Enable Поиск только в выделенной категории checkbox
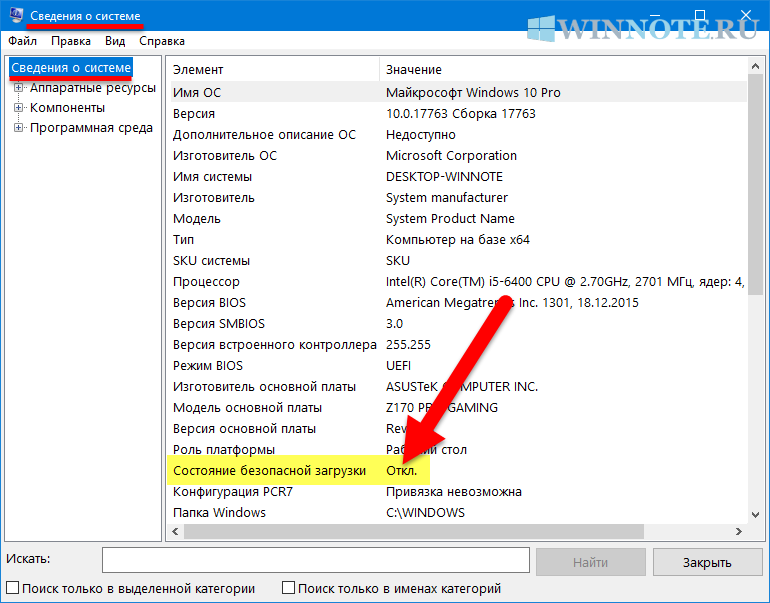 coord(13,588)
